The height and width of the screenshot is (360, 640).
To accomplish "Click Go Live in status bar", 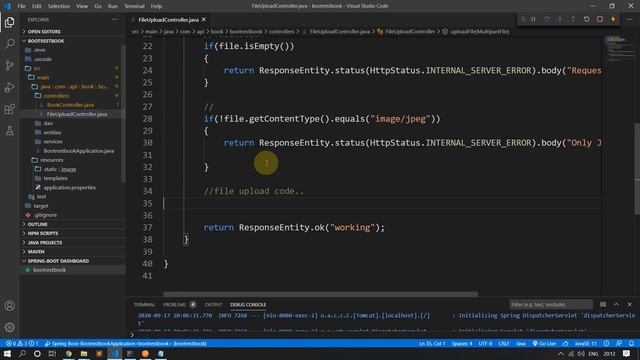I will point(544,344).
